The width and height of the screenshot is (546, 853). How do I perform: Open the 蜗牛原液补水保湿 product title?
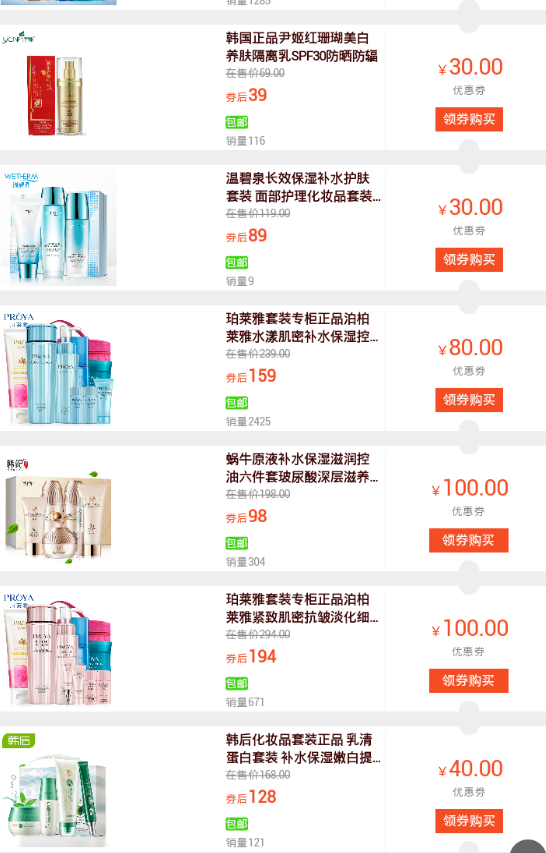(x=302, y=468)
